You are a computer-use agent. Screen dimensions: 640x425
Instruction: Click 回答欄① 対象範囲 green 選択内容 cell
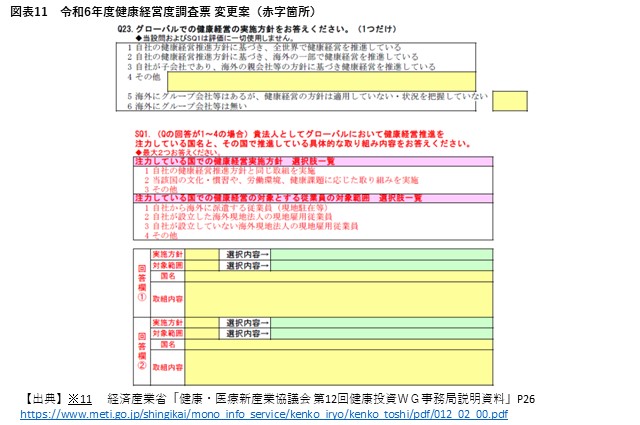pos(381,265)
